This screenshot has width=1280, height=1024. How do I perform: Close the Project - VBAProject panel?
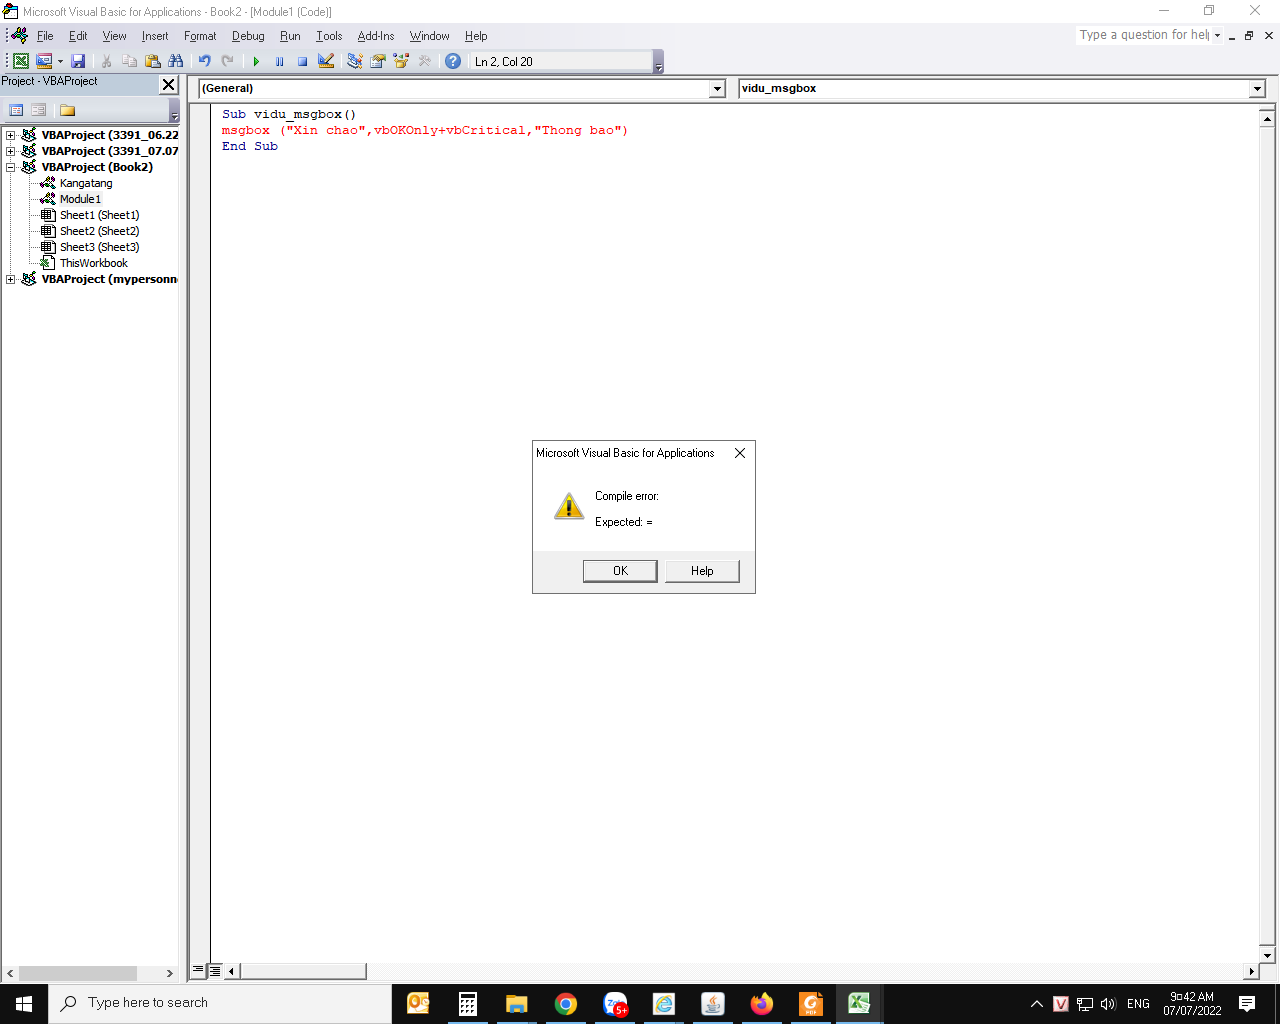tap(169, 85)
